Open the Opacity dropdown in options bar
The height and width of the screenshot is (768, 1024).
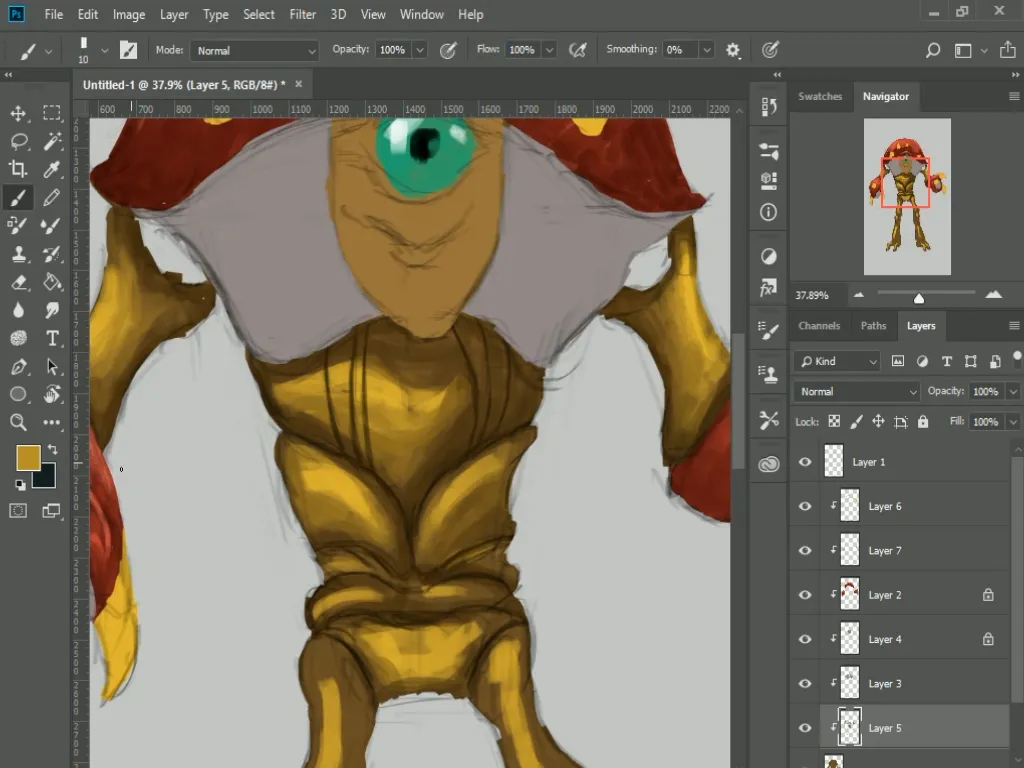tap(420, 50)
